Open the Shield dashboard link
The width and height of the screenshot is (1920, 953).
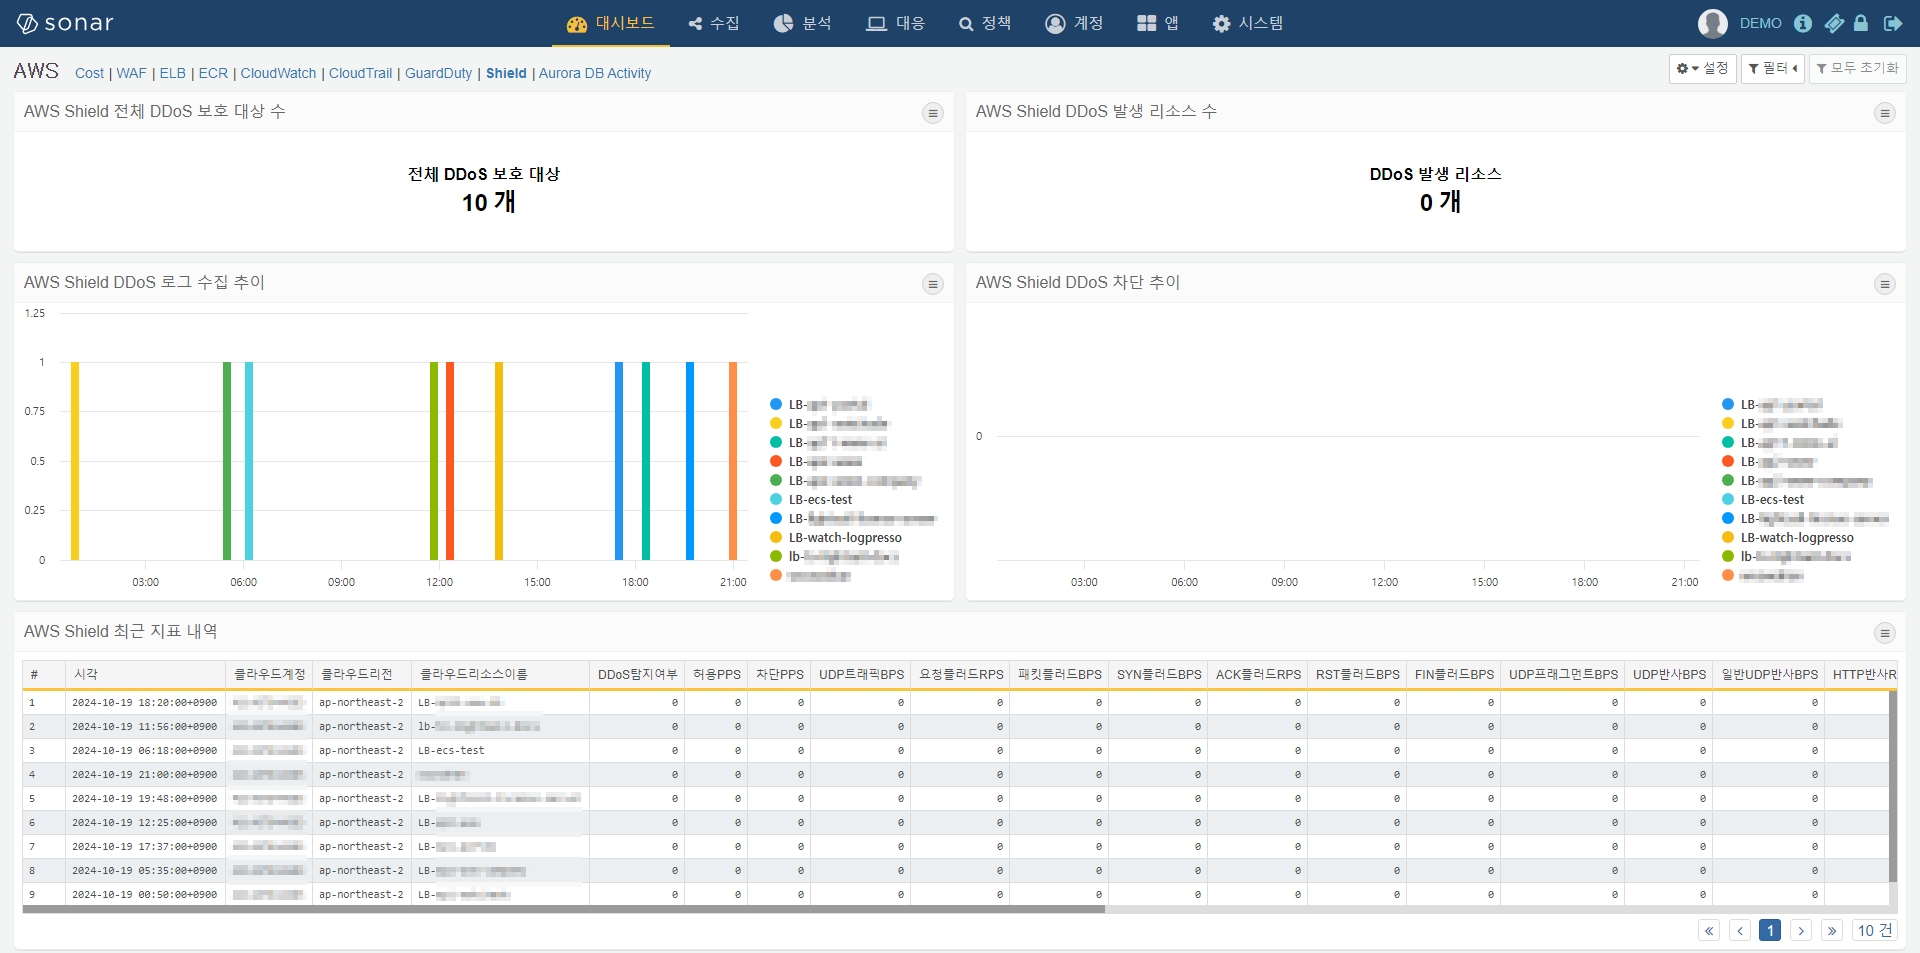506,73
